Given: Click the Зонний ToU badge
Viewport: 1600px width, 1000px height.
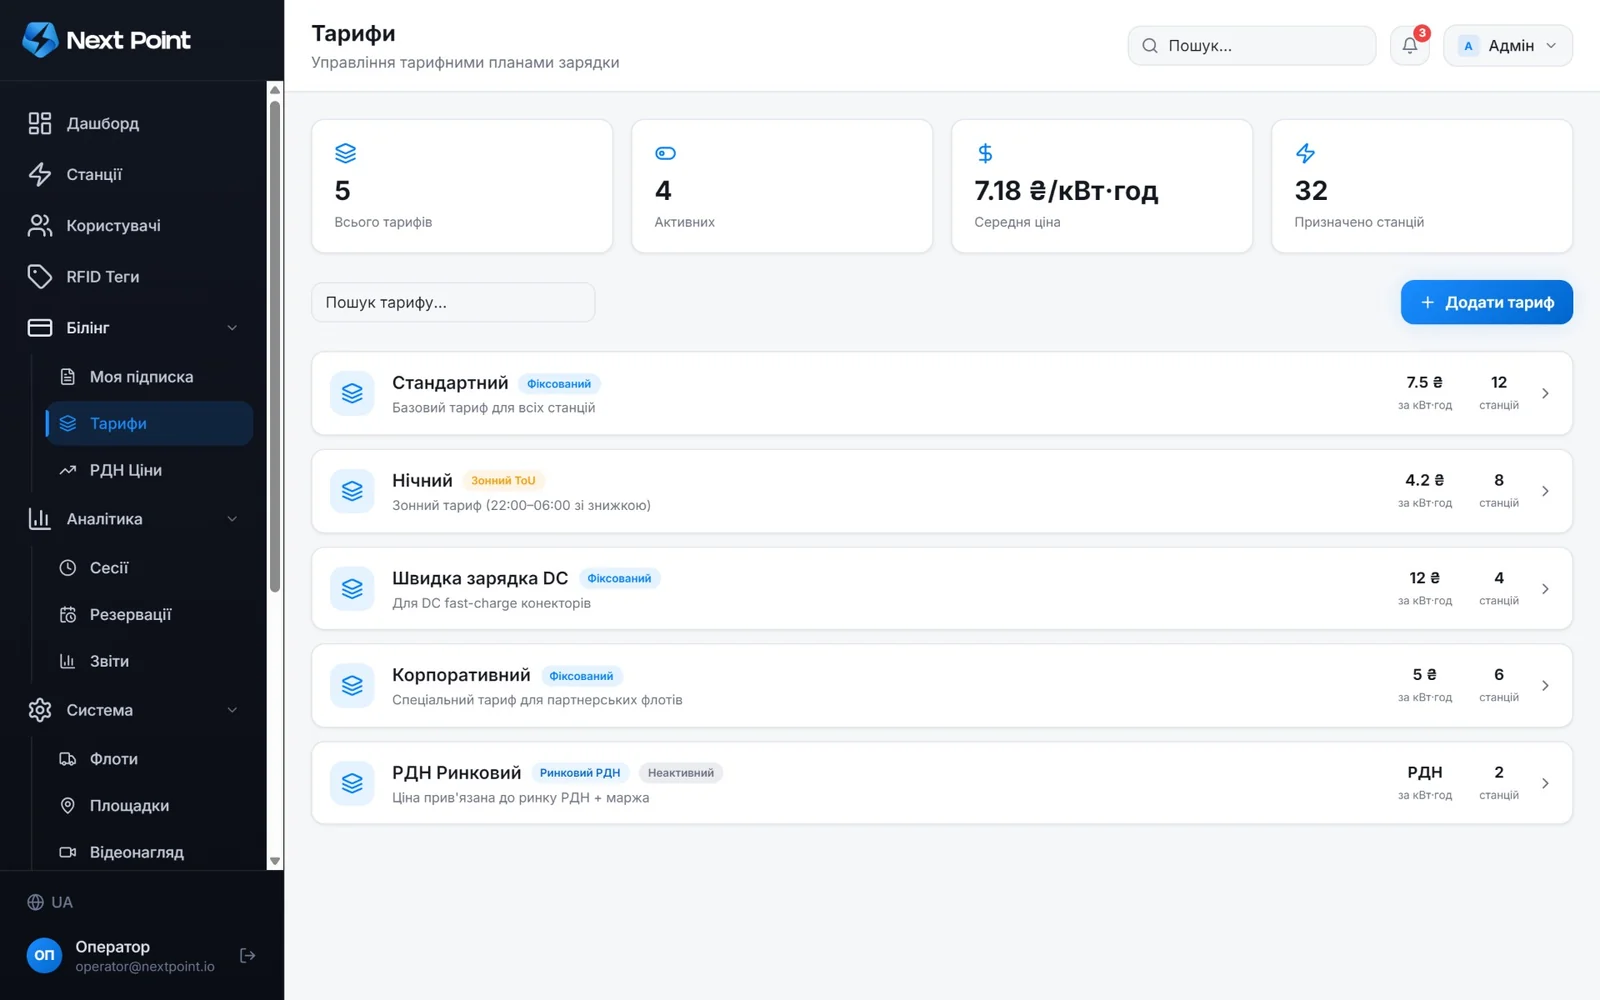Looking at the screenshot, I should pos(503,481).
